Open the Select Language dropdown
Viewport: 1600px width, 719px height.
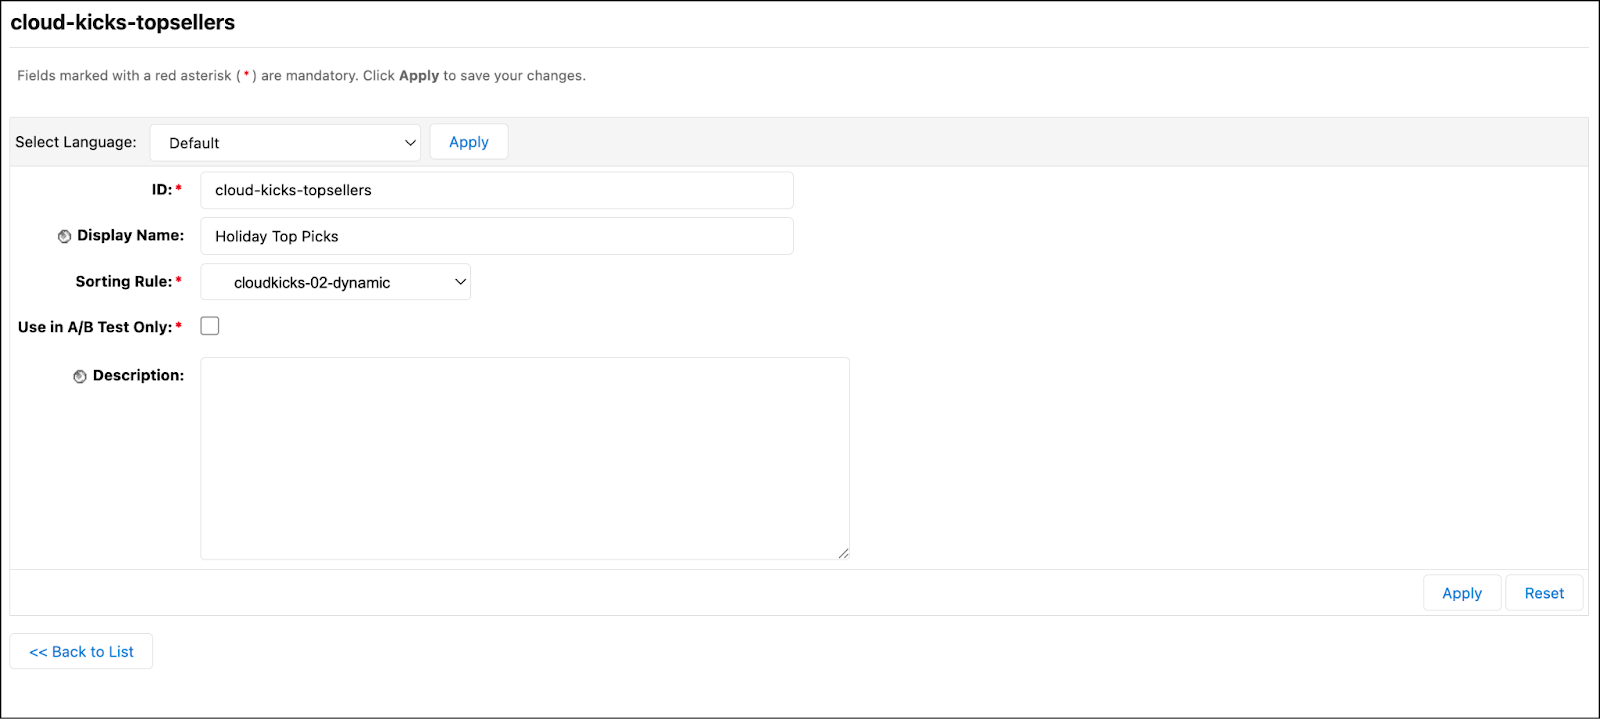tap(285, 143)
